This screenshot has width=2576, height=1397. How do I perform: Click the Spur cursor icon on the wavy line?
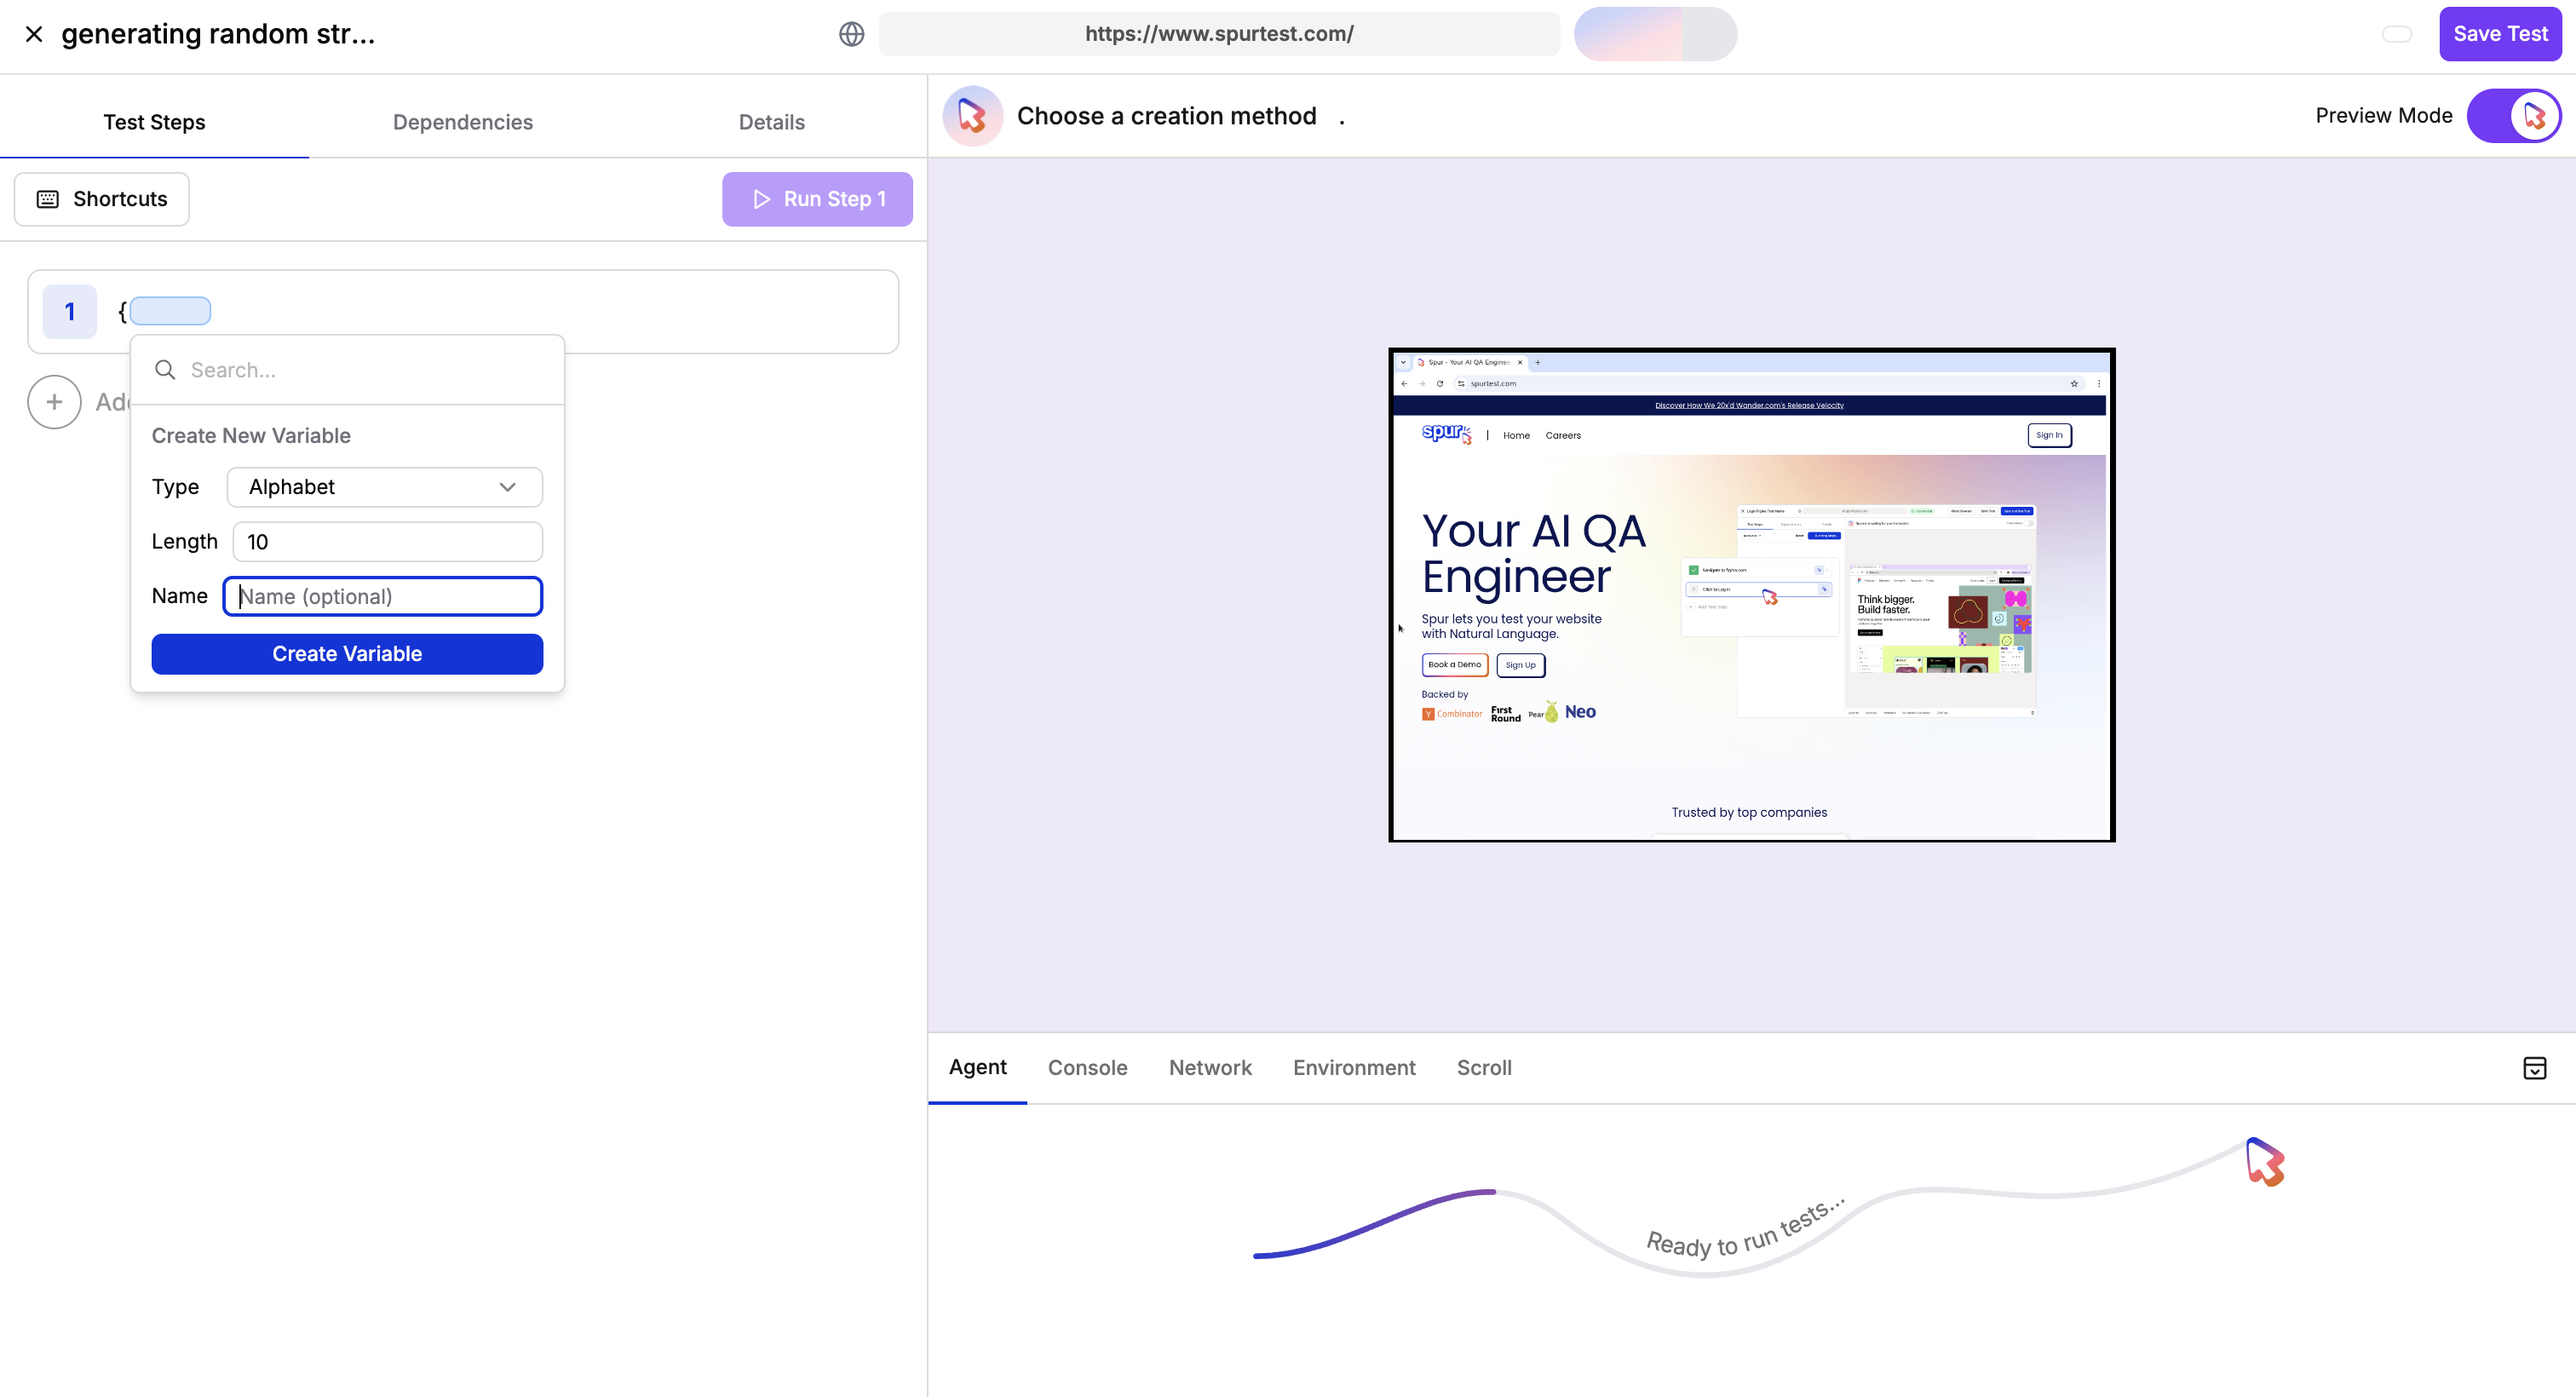pyautogui.click(x=2264, y=1162)
